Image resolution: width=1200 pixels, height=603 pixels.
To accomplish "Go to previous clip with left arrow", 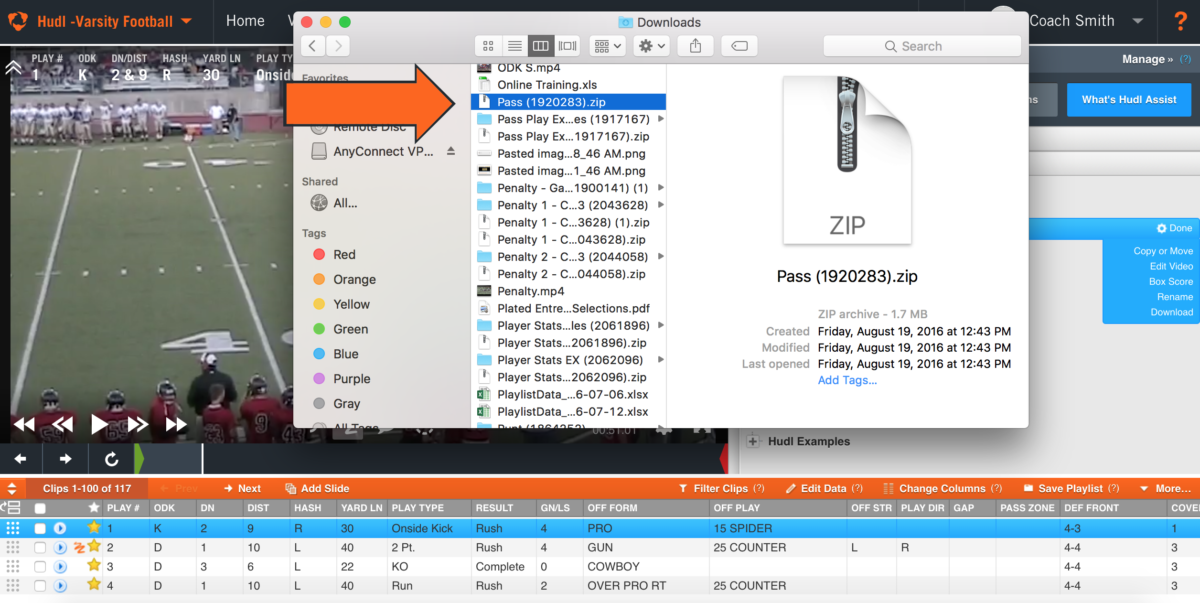I will (21, 459).
